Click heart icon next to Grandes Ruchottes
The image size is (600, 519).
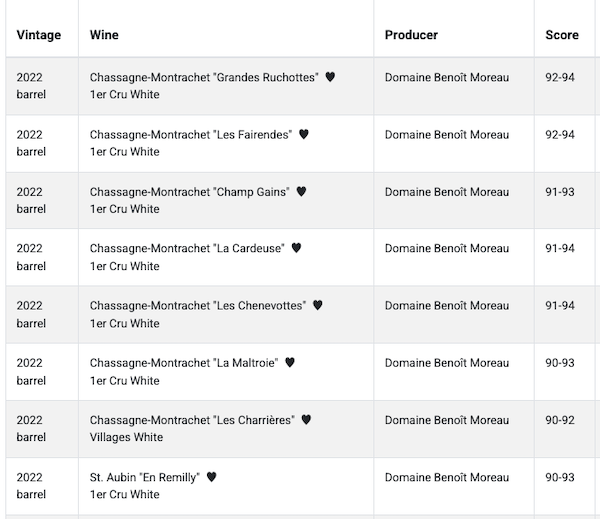tap(330, 77)
